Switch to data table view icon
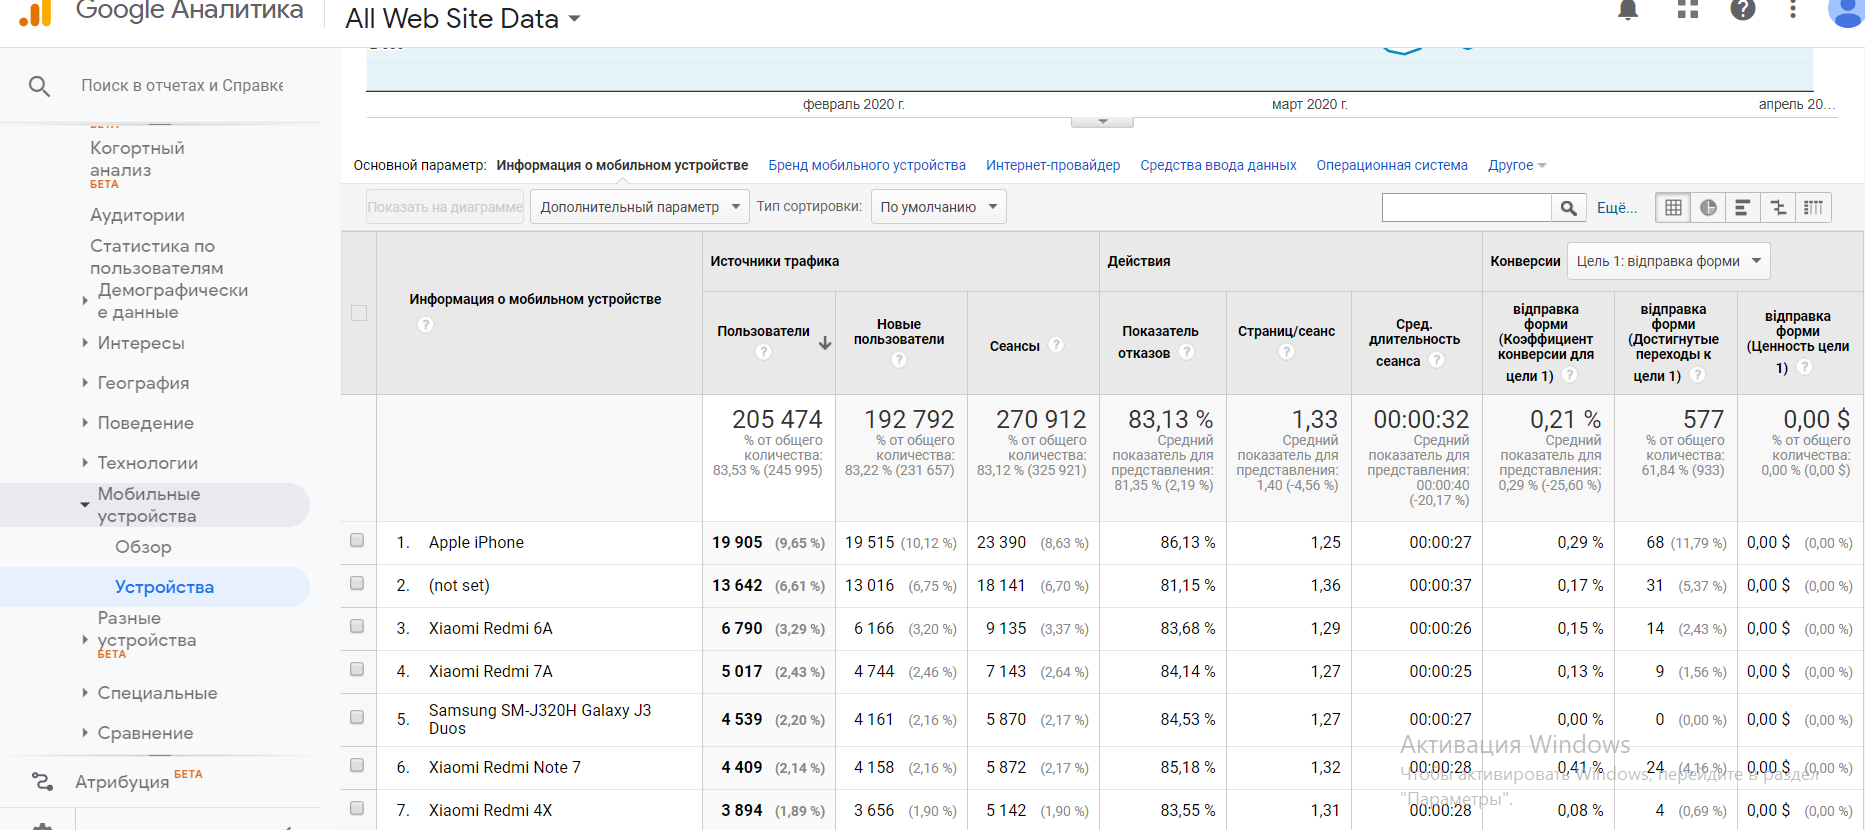The image size is (1865, 830). (1673, 207)
